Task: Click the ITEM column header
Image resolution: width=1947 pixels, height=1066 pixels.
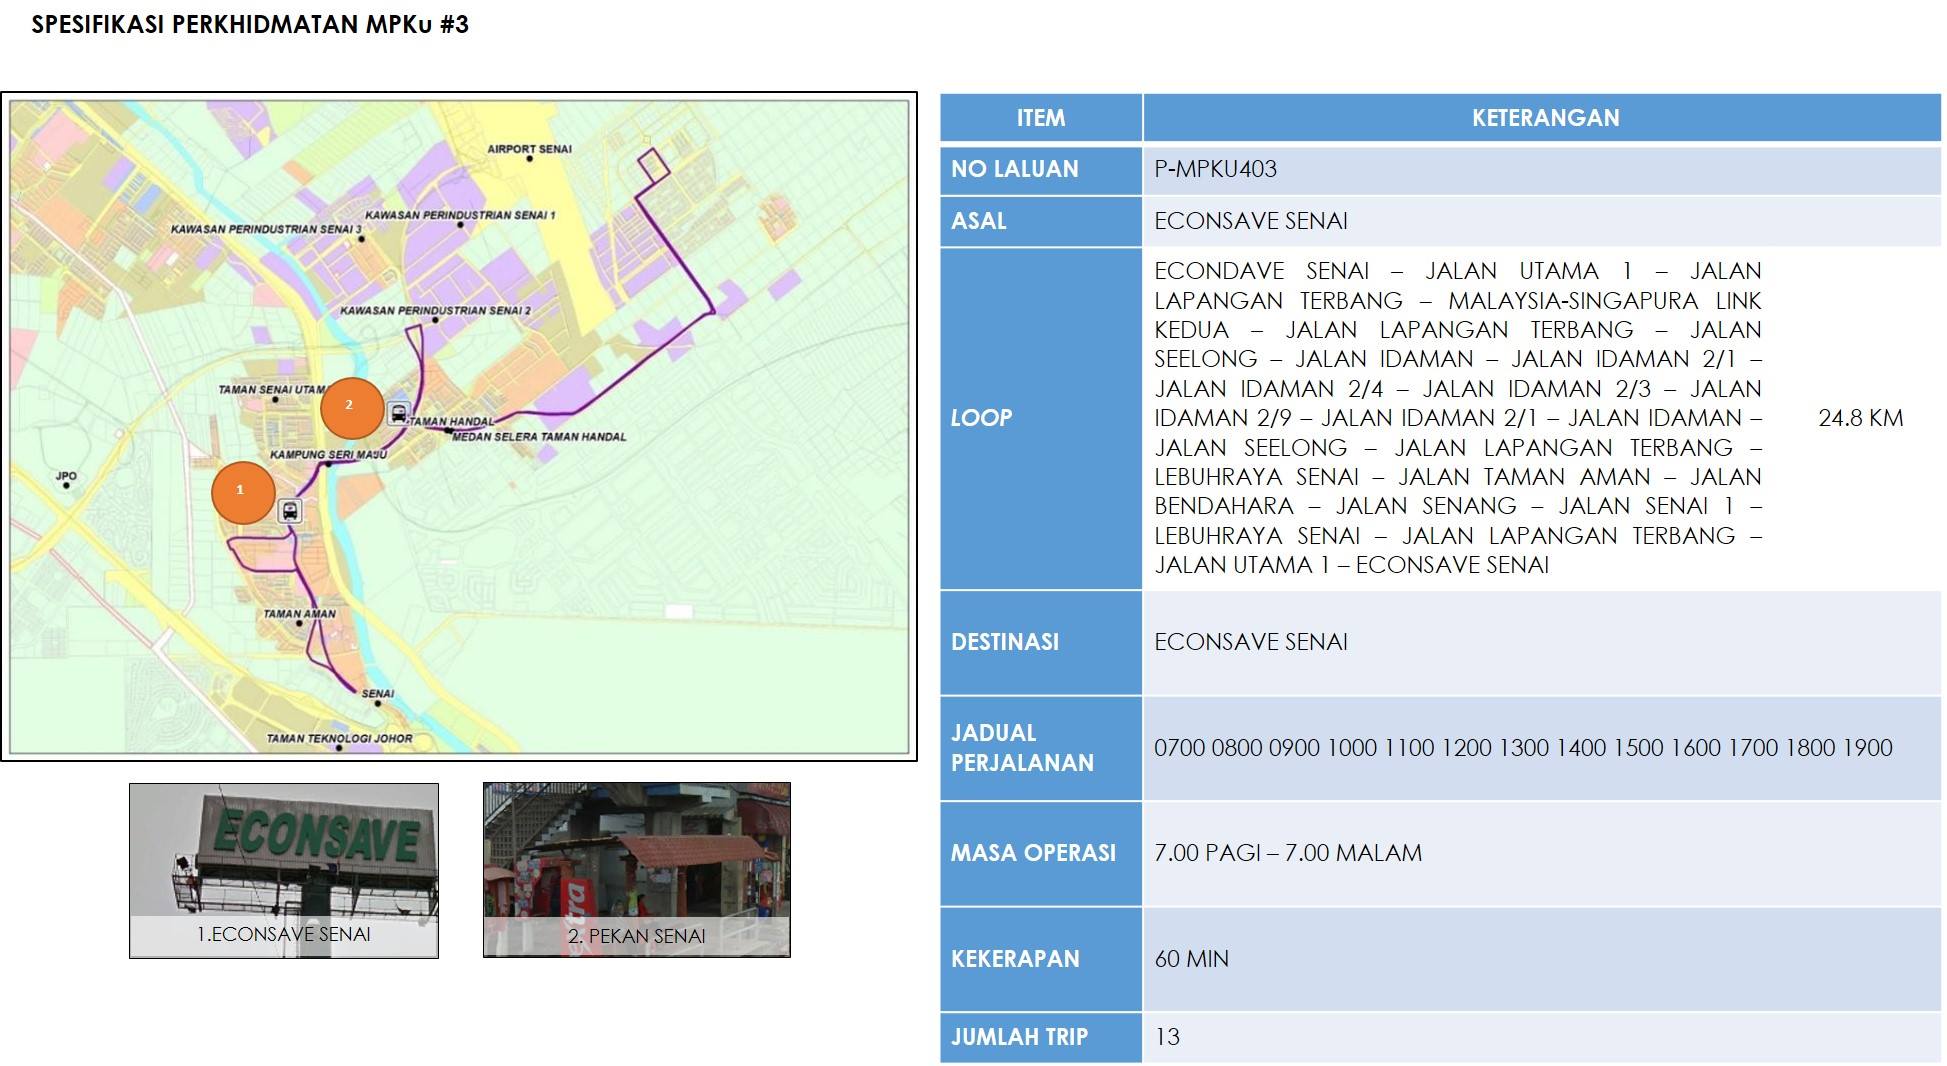Action: 1040,118
